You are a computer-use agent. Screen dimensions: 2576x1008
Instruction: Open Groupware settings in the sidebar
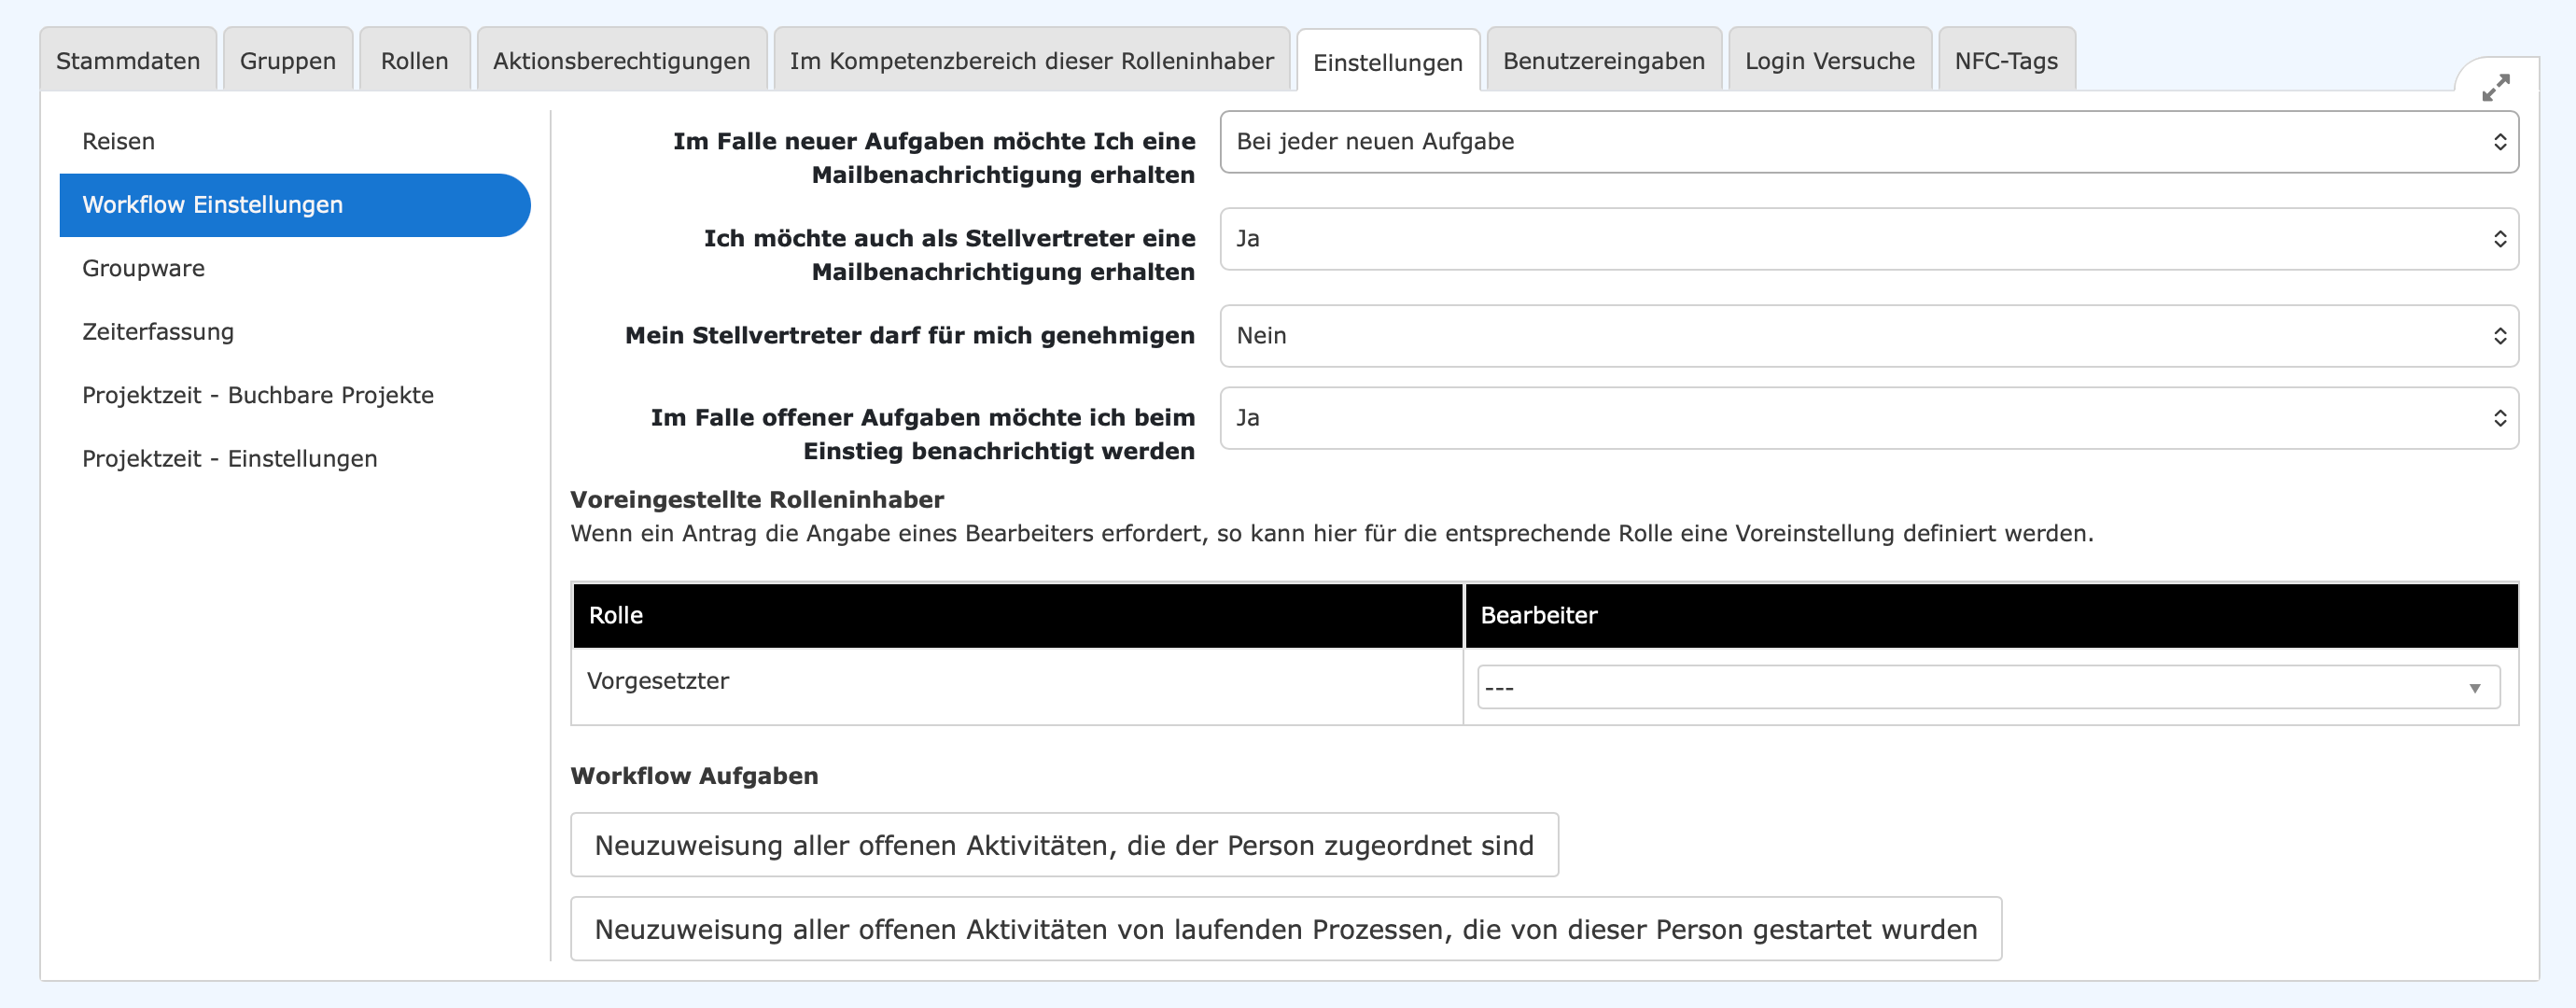(x=295, y=268)
